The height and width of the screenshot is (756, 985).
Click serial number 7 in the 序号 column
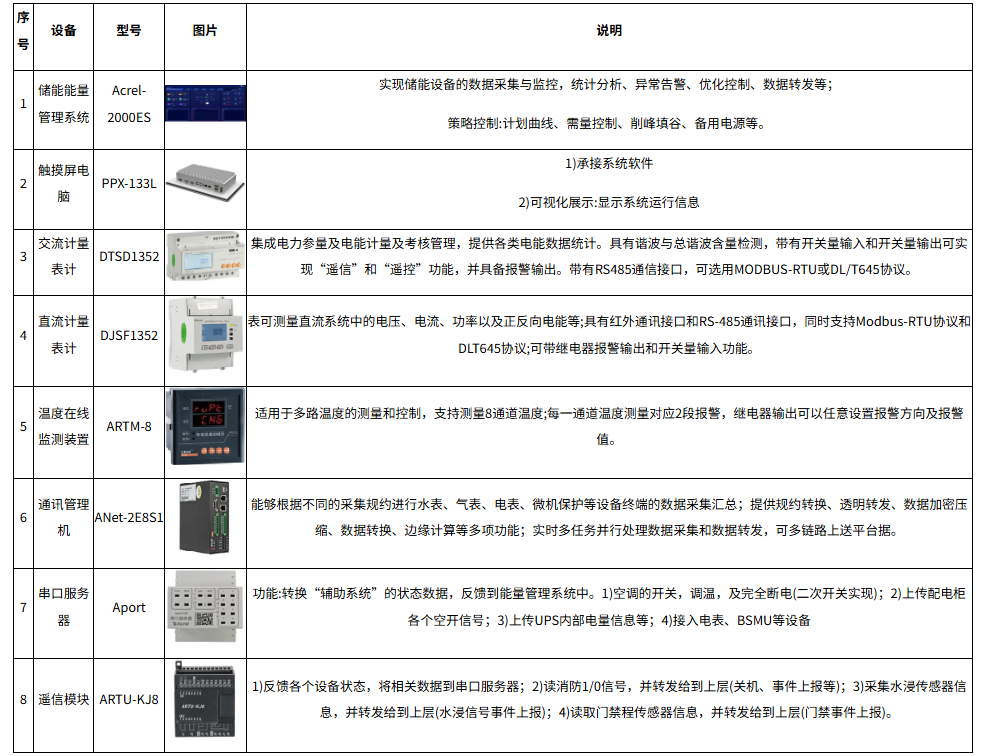(23, 607)
